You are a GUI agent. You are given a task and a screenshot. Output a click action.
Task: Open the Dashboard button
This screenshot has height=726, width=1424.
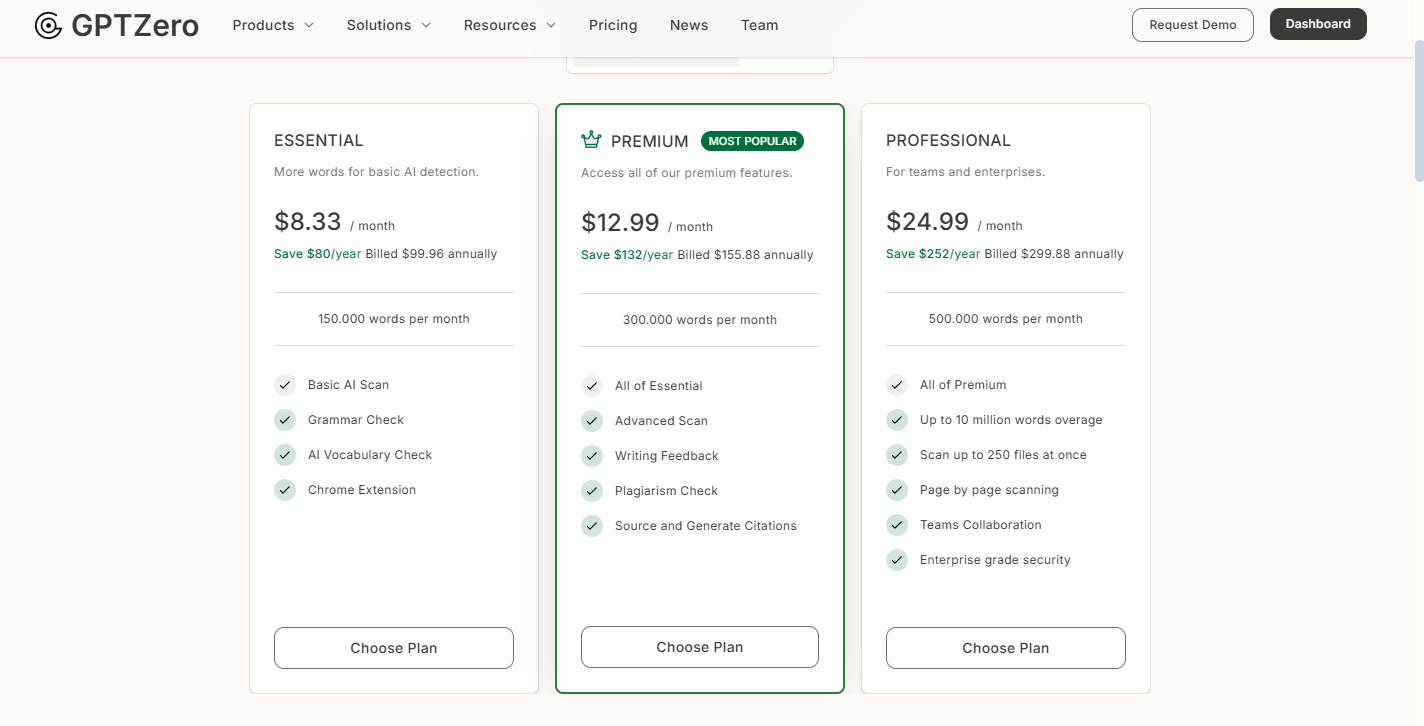pyautogui.click(x=1318, y=24)
